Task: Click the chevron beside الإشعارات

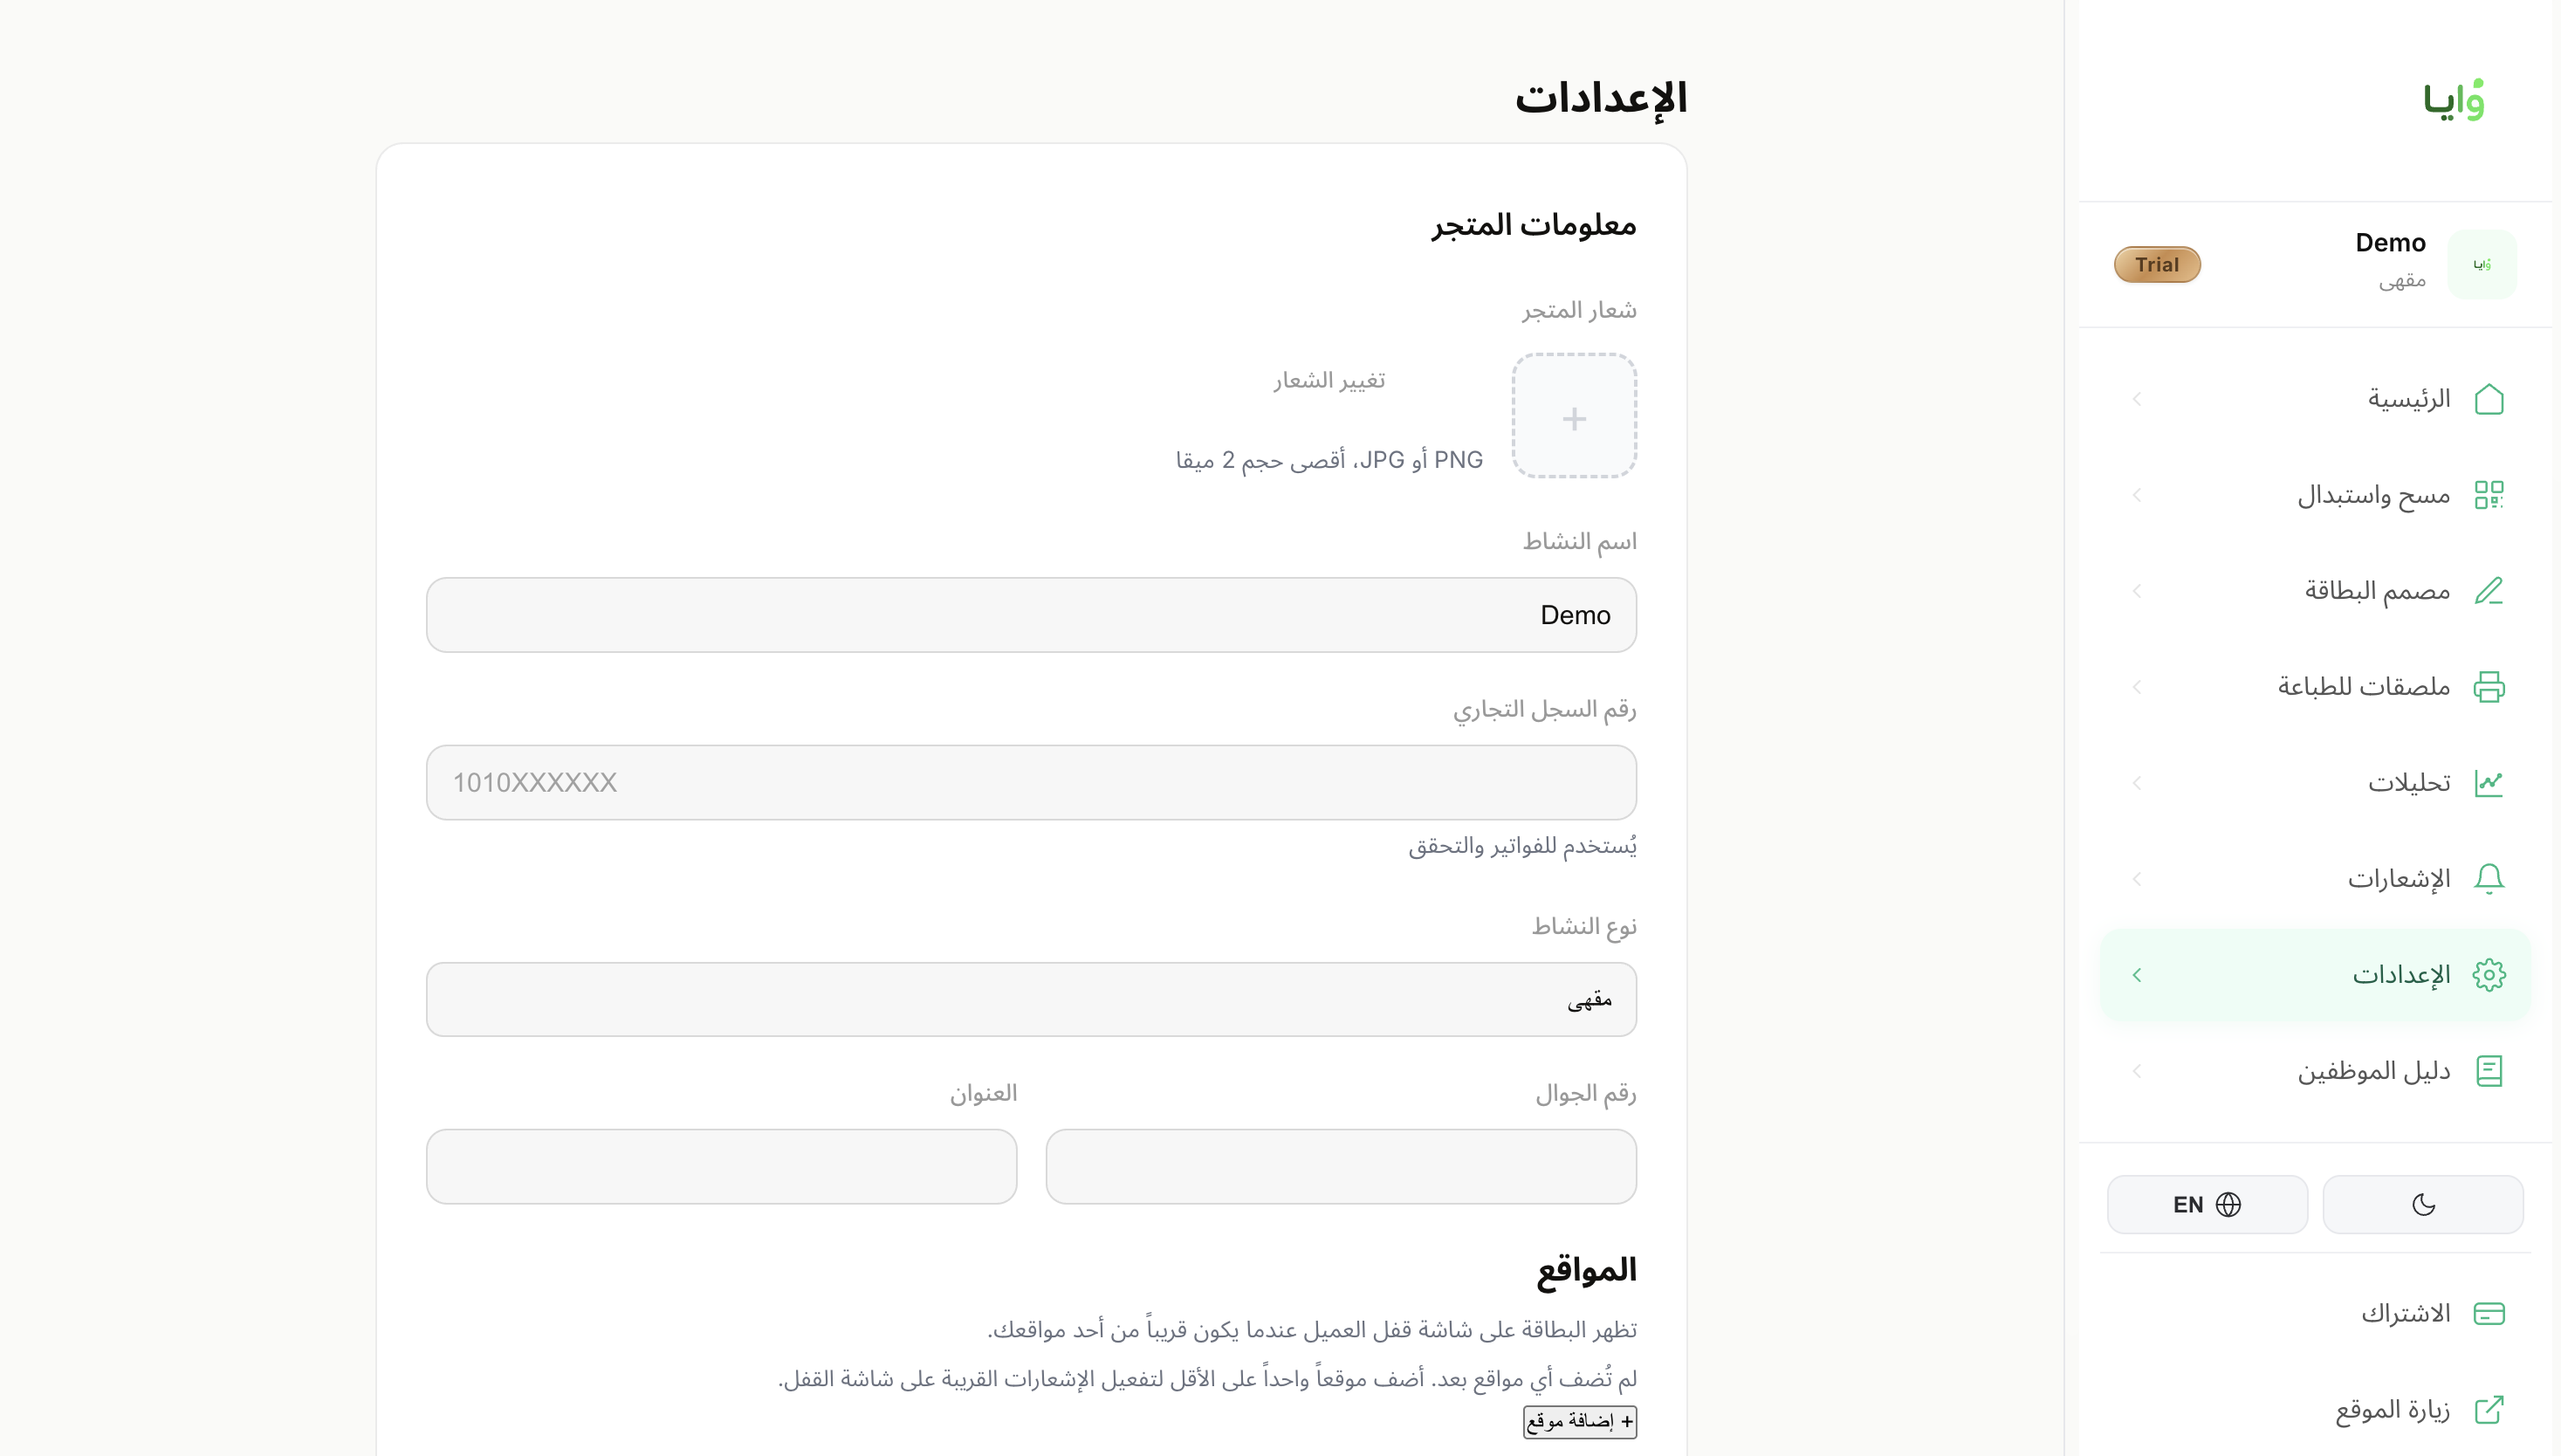Action: [x=2137, y=879]
